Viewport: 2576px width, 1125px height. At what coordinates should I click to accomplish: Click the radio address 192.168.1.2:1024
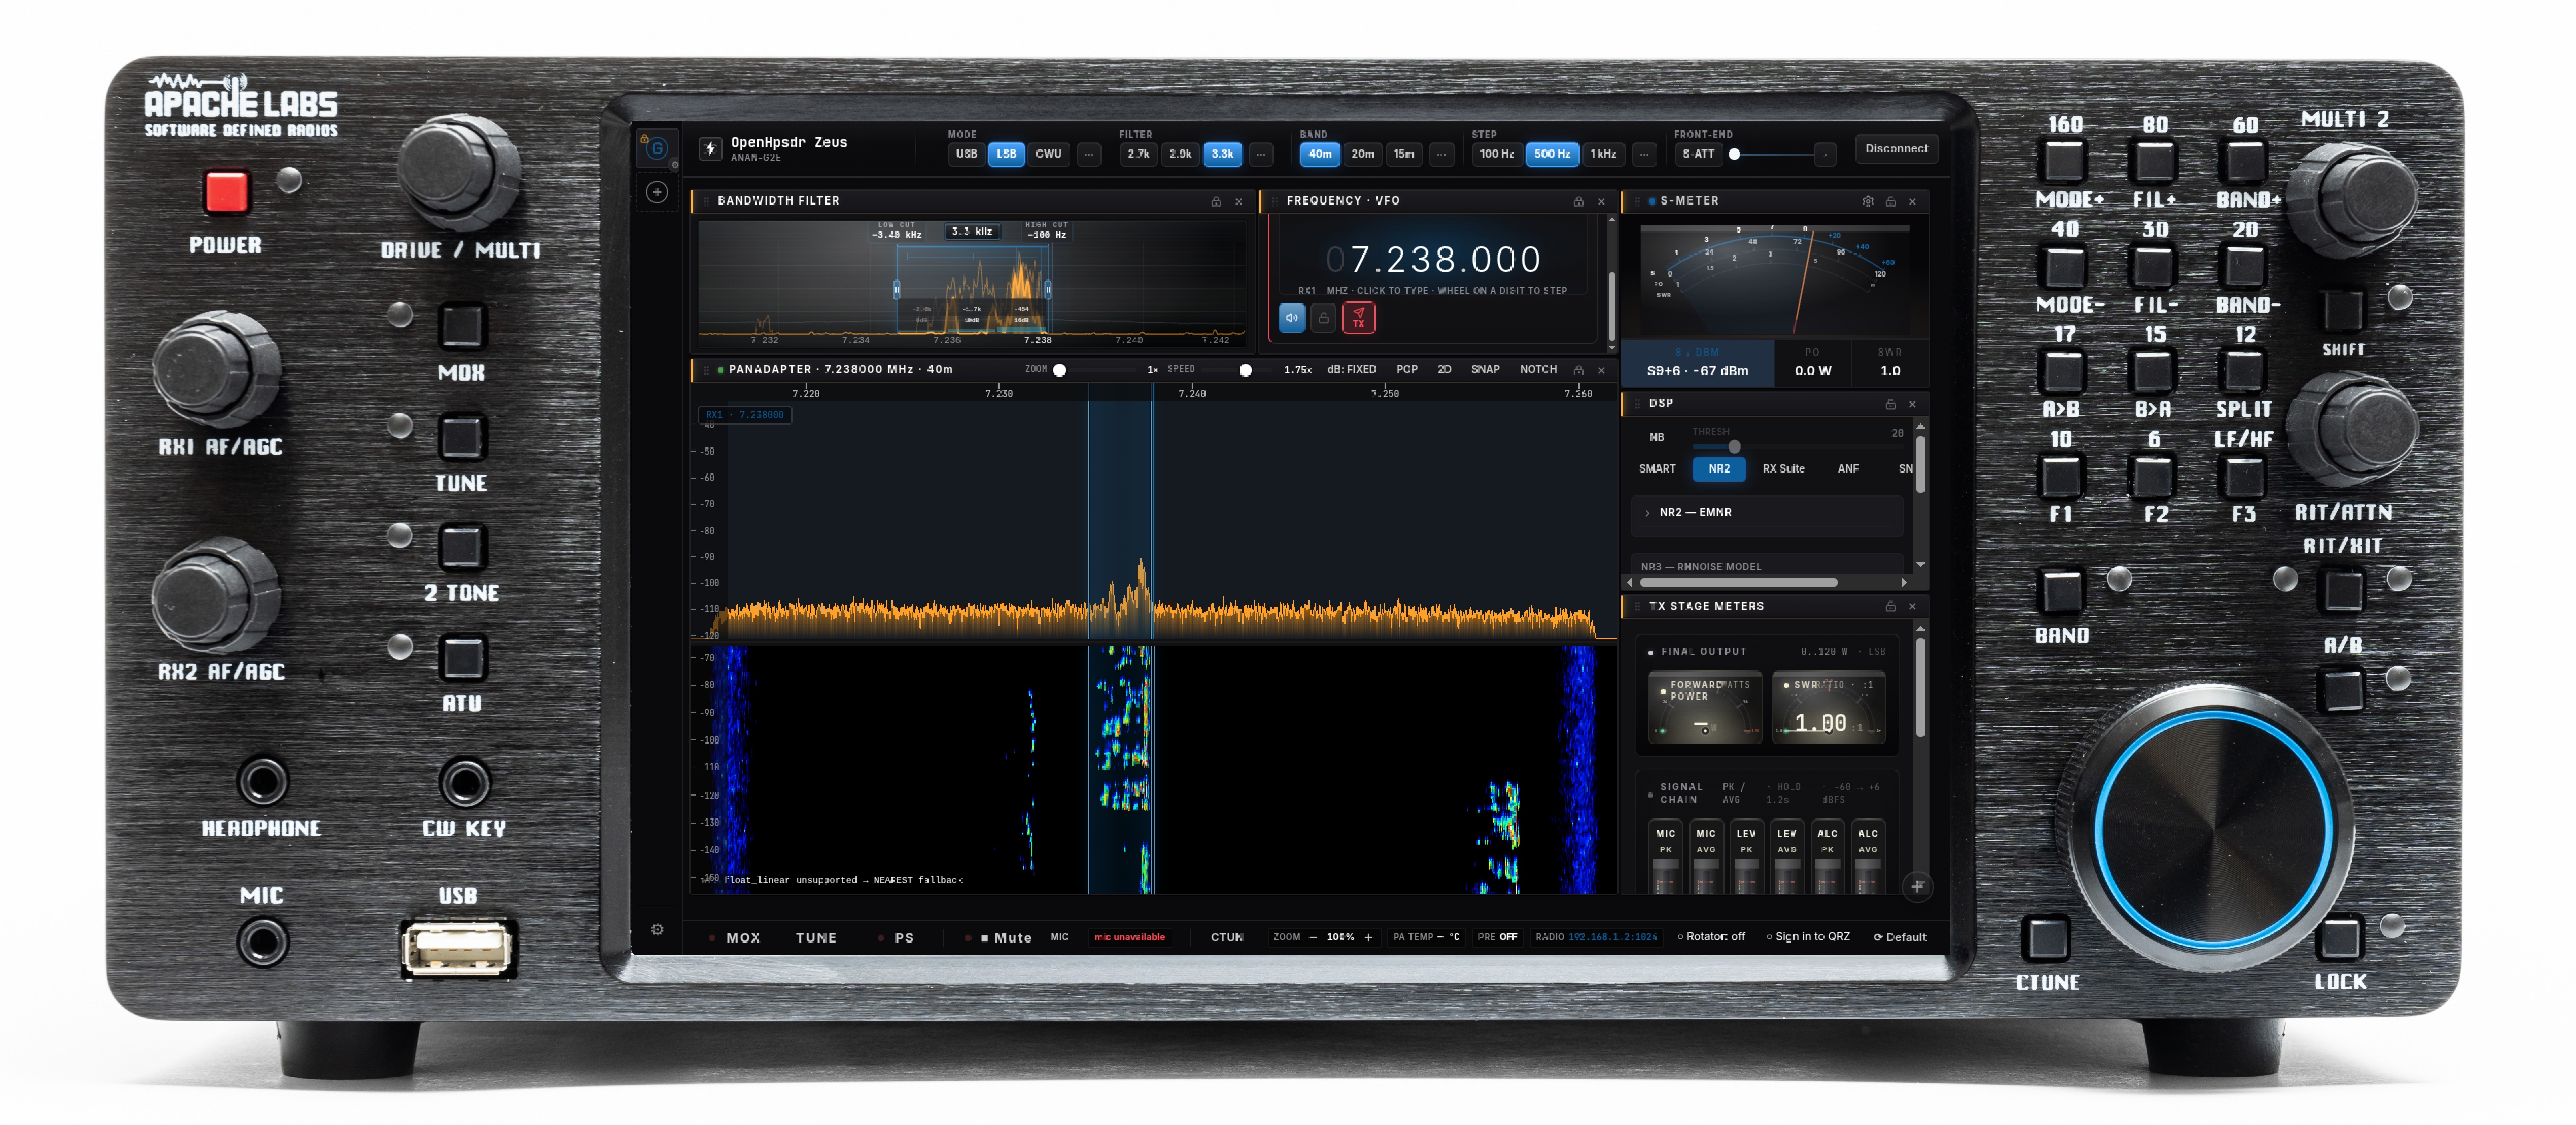(x=1612, y=937)
